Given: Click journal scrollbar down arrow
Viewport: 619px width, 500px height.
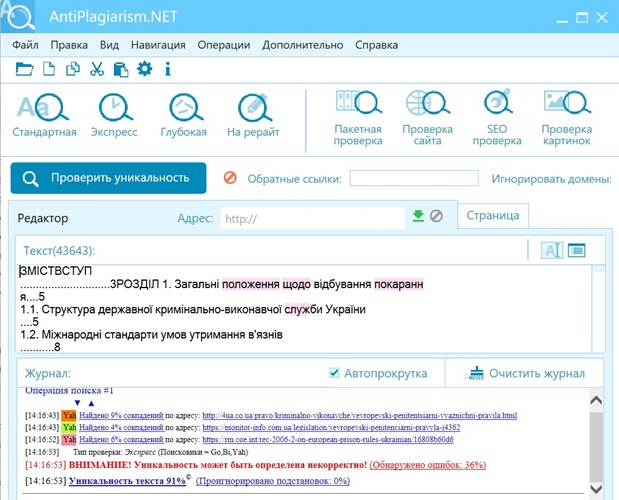Looking at the screenshot, I should pos(596,489).
